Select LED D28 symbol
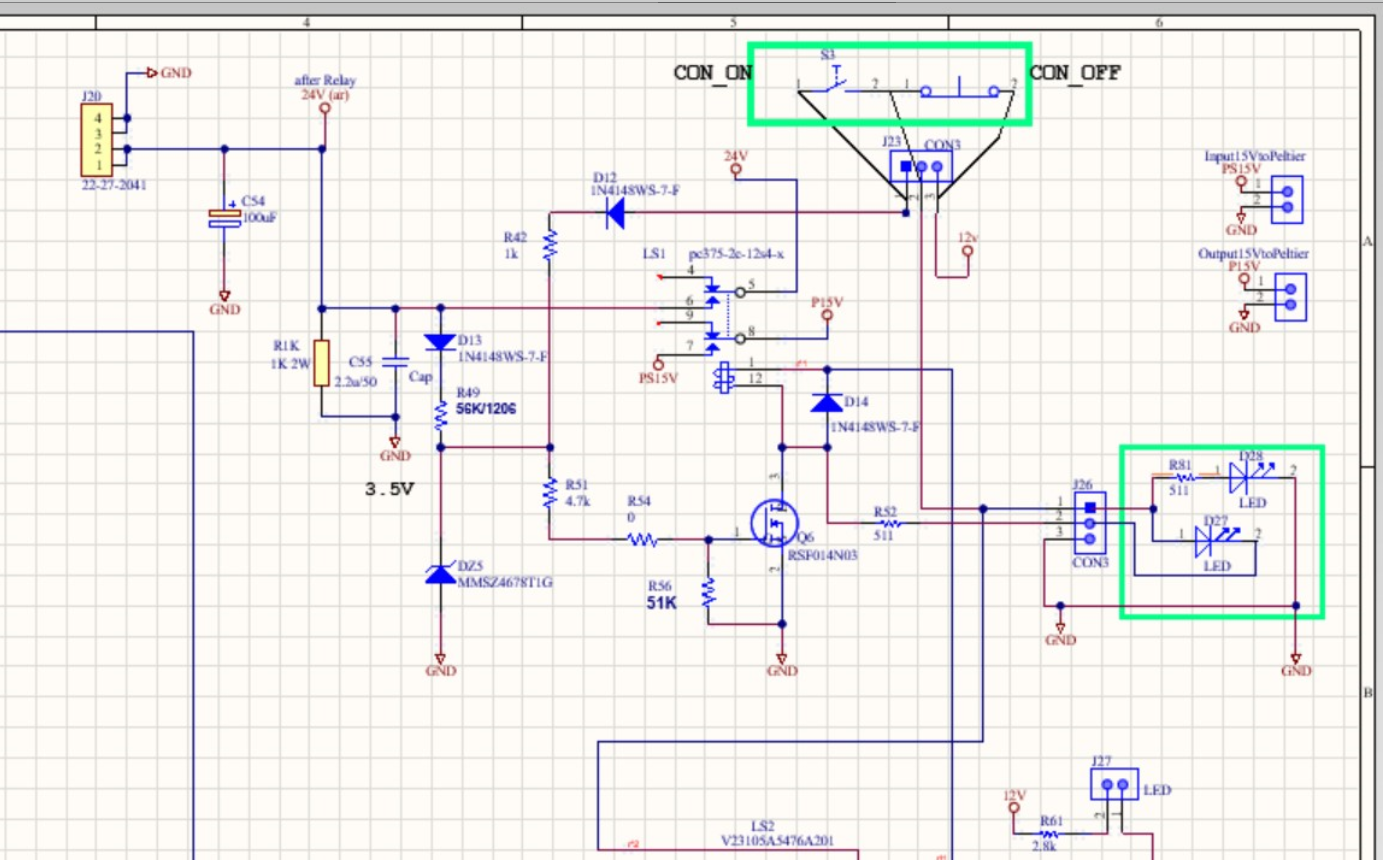 pos(1251,478)
